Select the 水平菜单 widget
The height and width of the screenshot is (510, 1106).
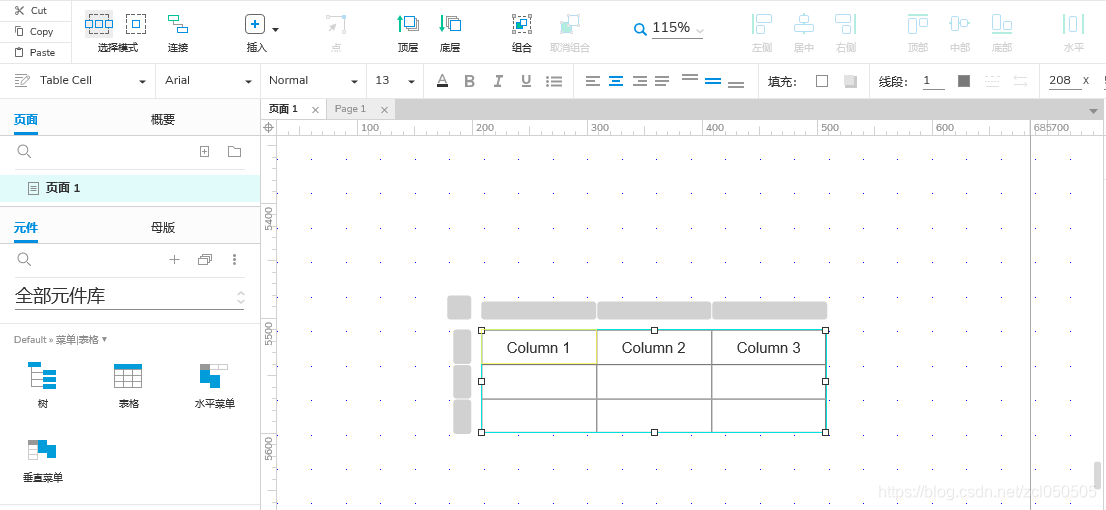pos(214,385)
